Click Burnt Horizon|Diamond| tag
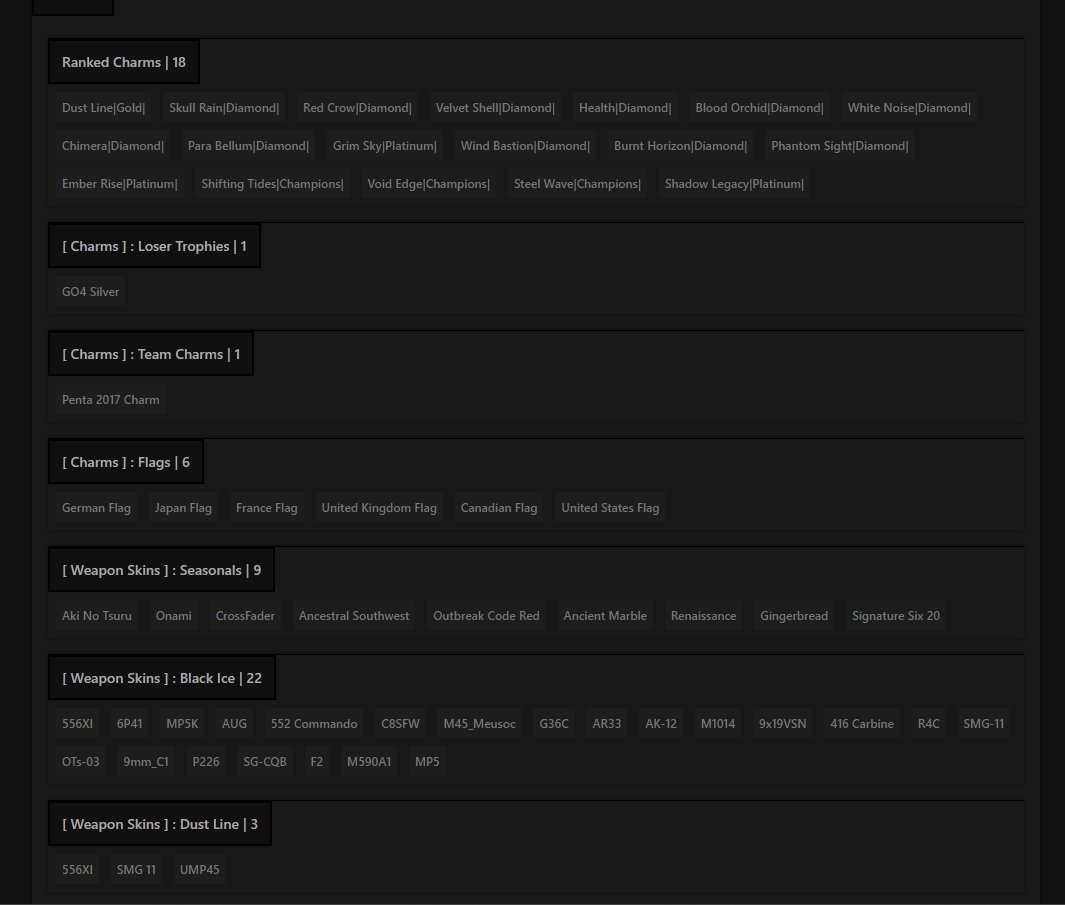This screenshot has height=905, width=1065. click(681, 146)
